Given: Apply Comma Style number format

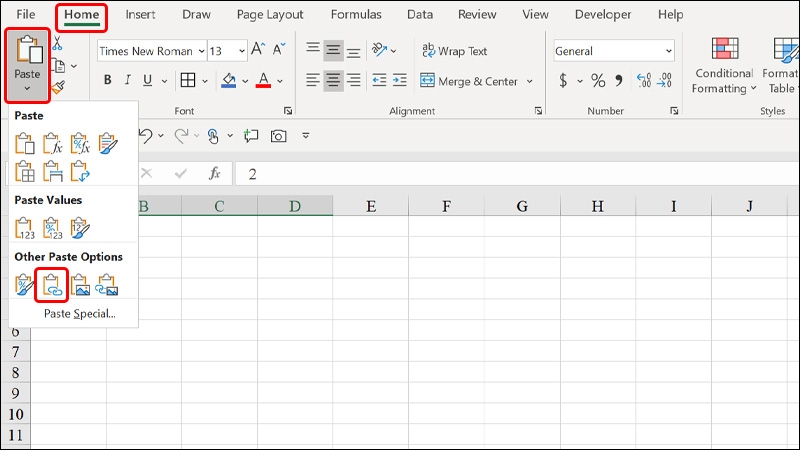Looking at the screenshot, I should [619, 81].
